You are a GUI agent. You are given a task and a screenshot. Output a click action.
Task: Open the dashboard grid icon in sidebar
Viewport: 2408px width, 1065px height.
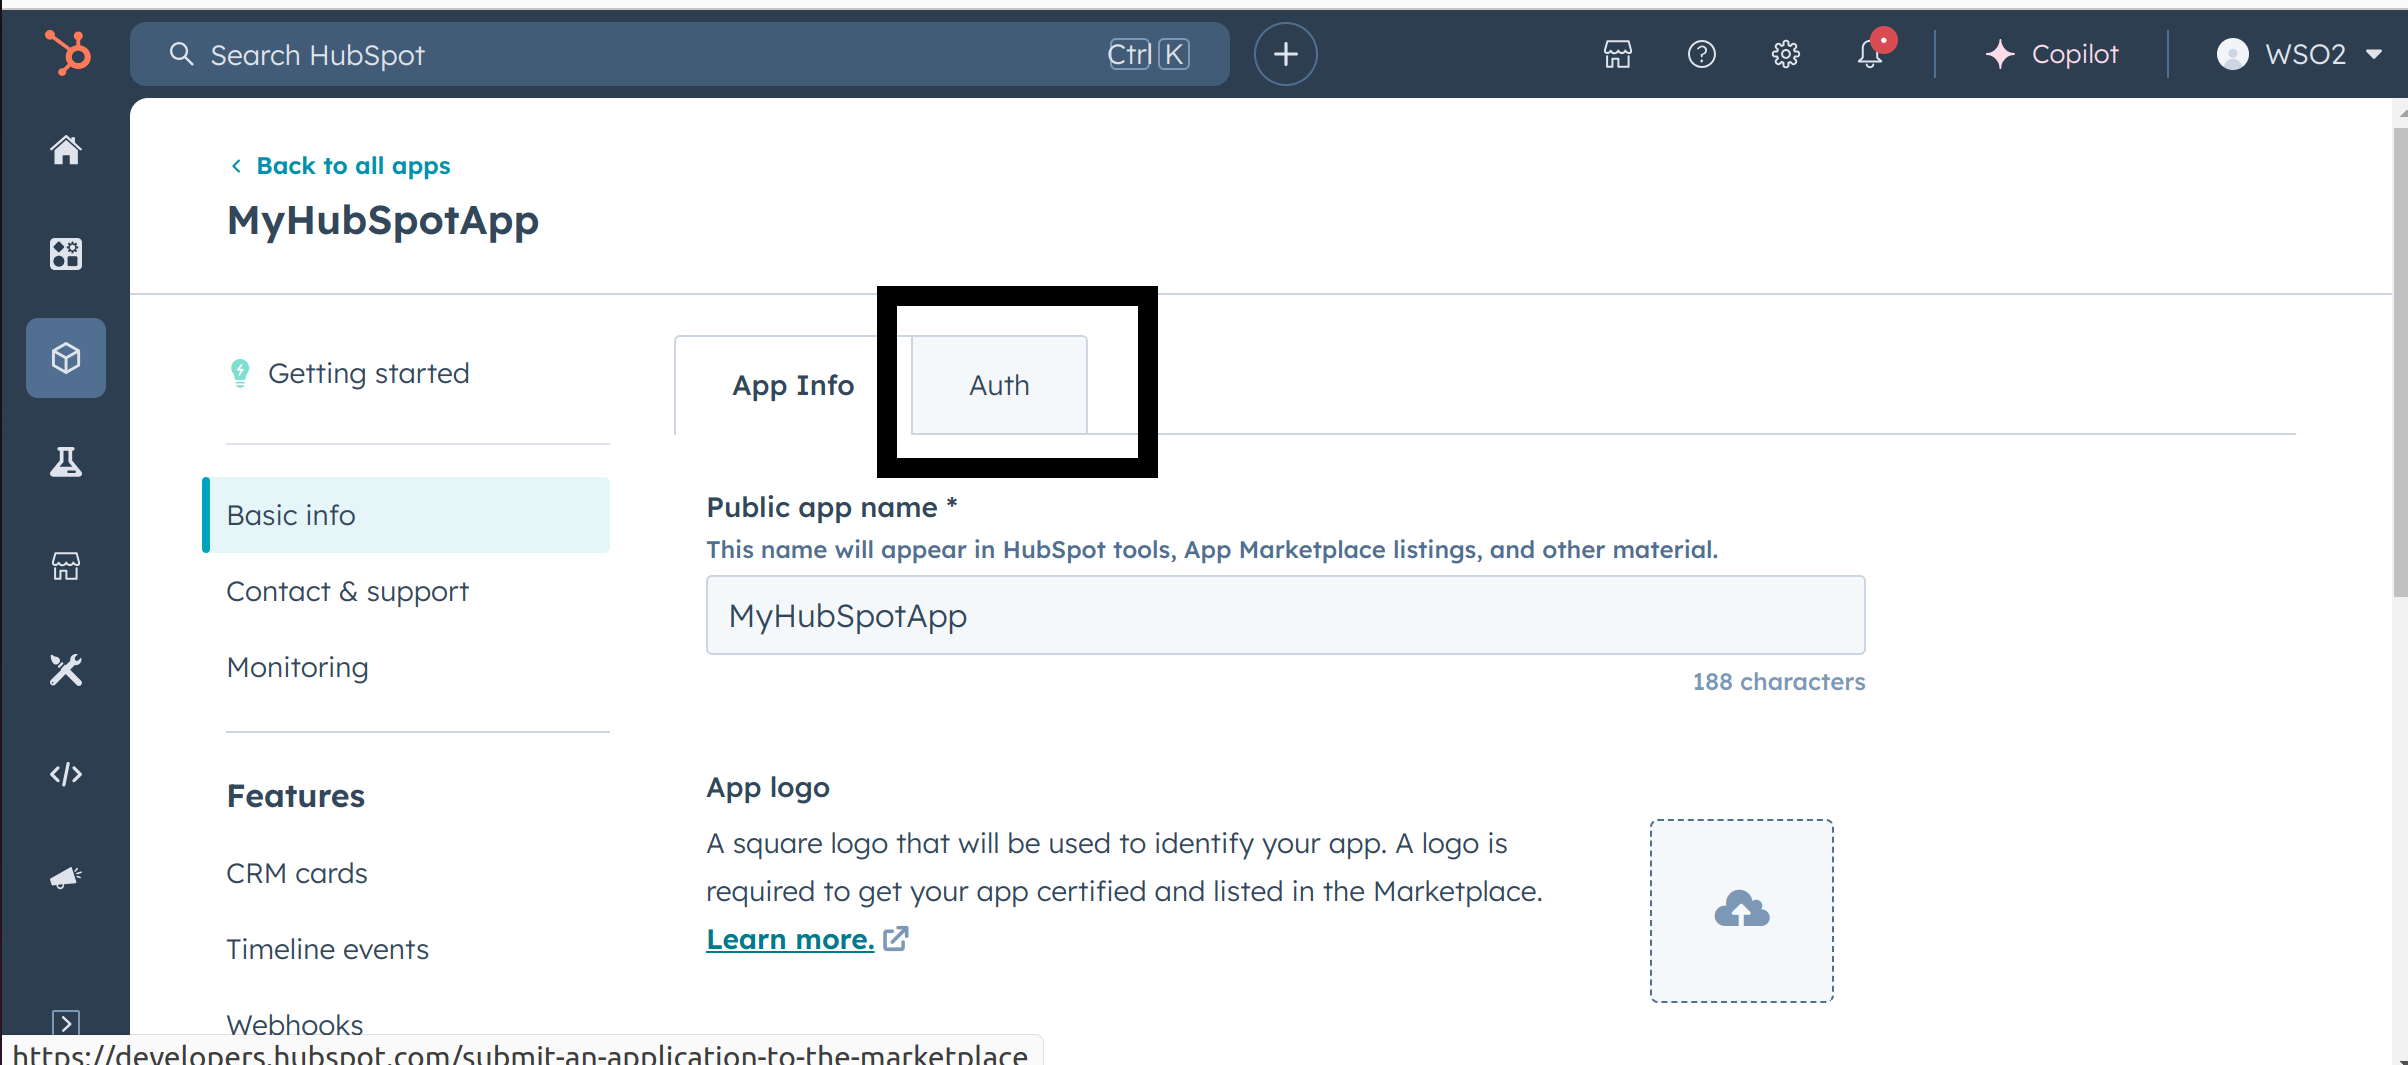[66, 253]
